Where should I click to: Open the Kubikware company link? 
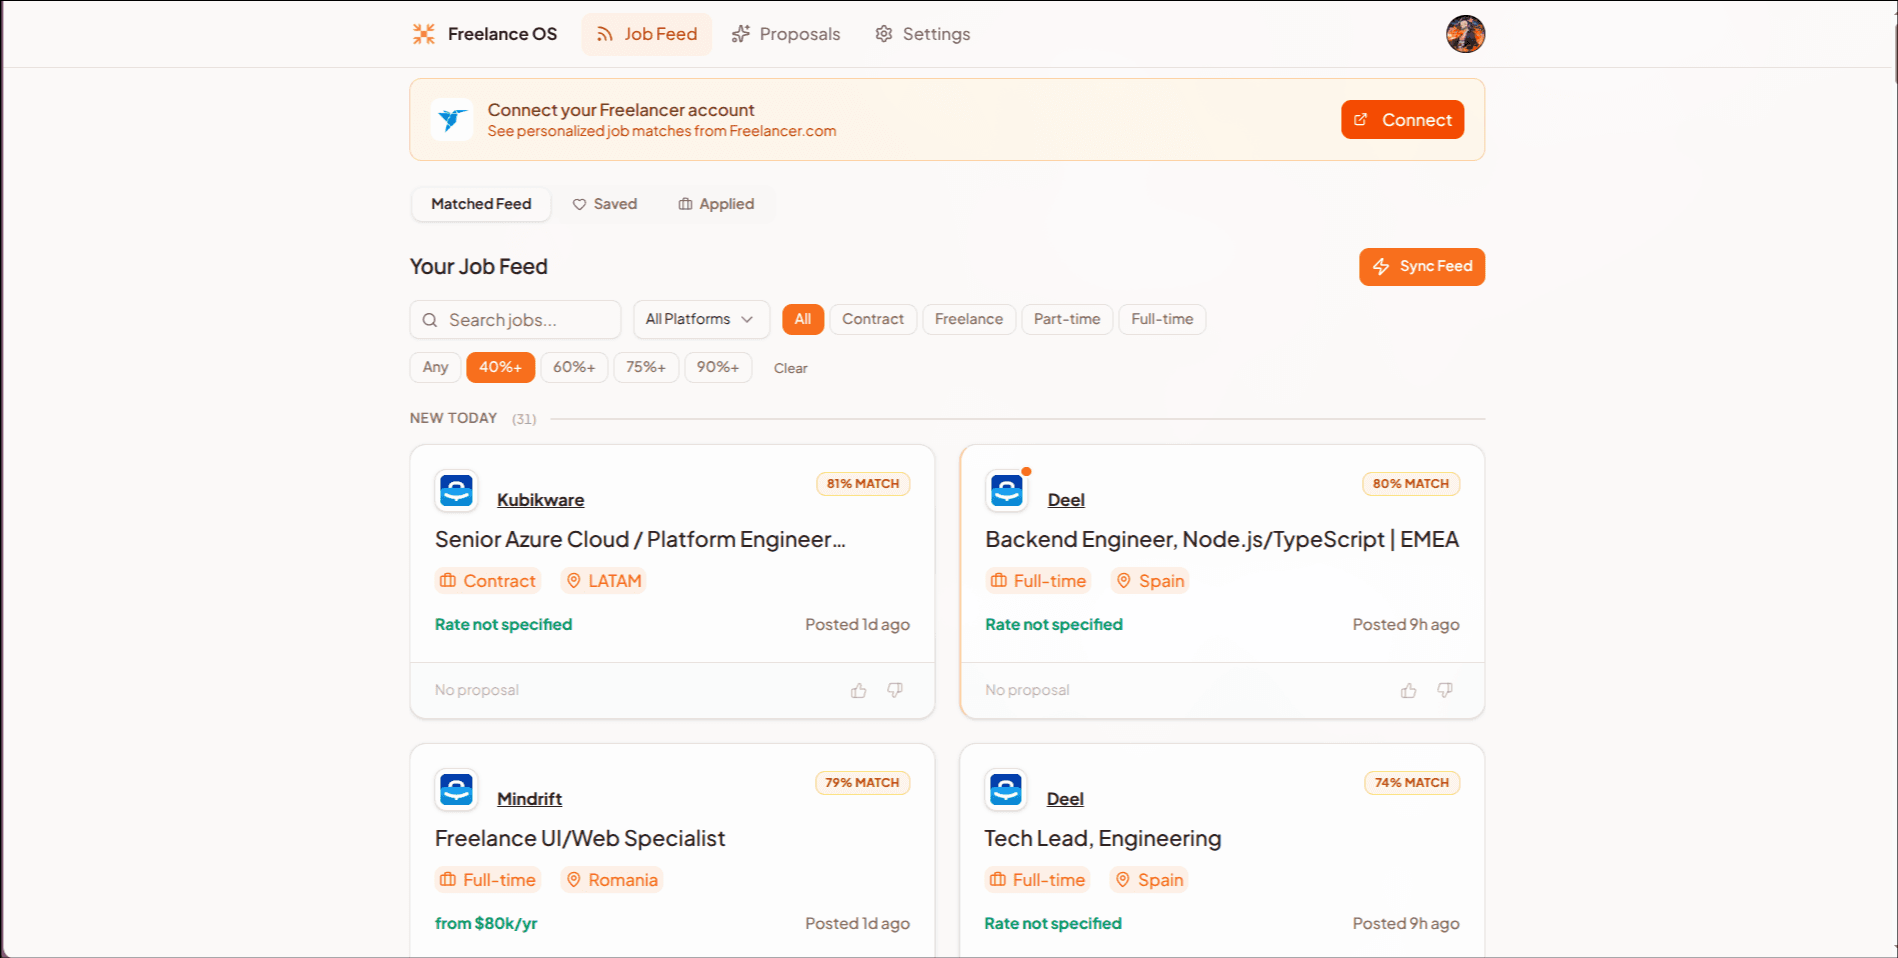pyautogui.click(x=540, y=500)
